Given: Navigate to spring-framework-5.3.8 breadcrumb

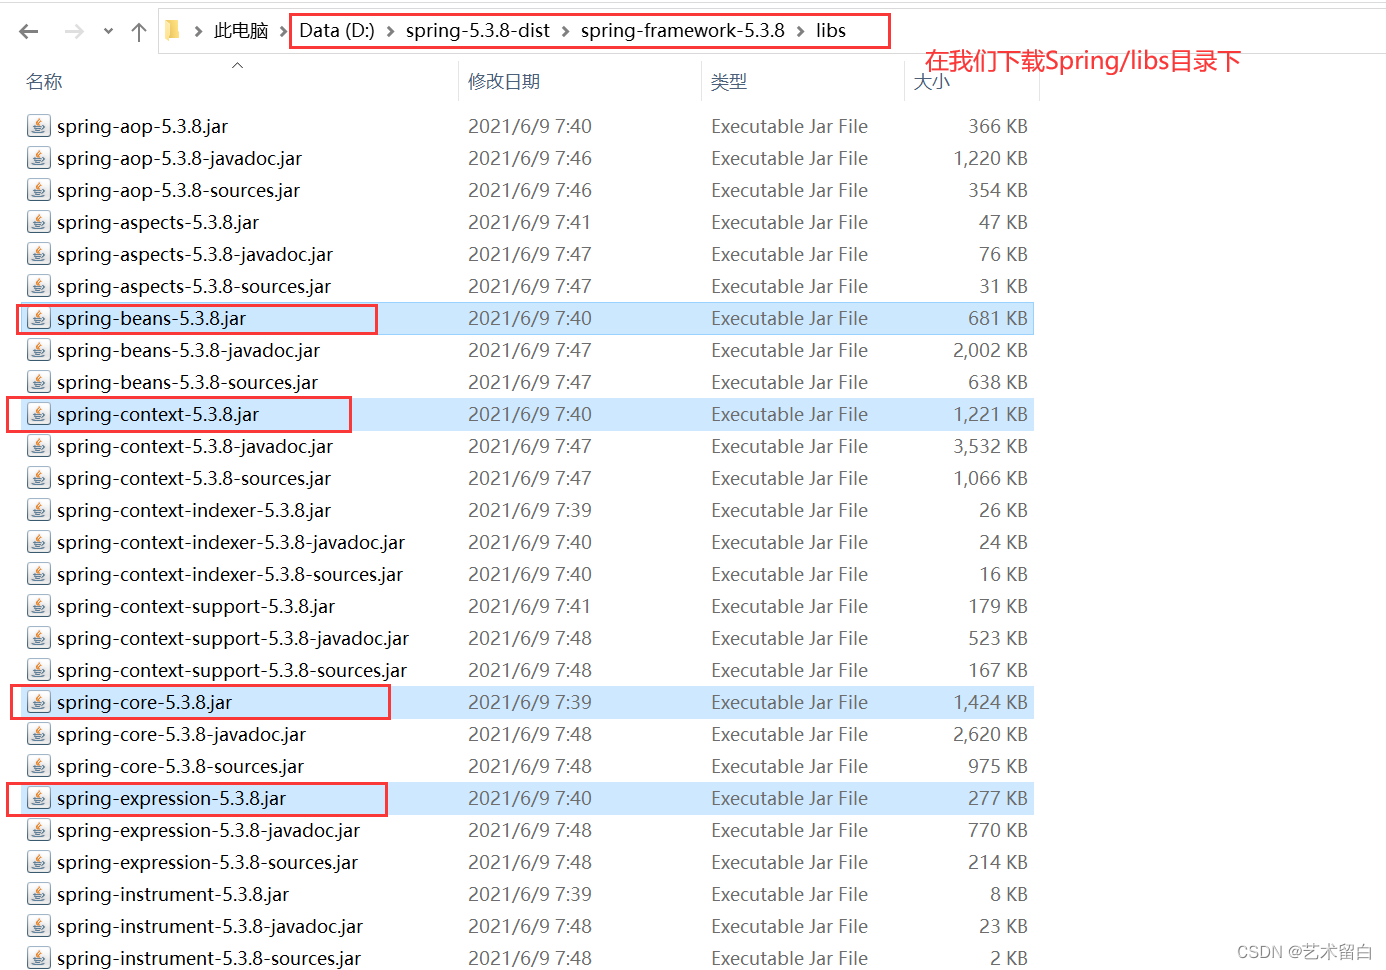Looking at the screenshot, I should click(x=683, y=31).
